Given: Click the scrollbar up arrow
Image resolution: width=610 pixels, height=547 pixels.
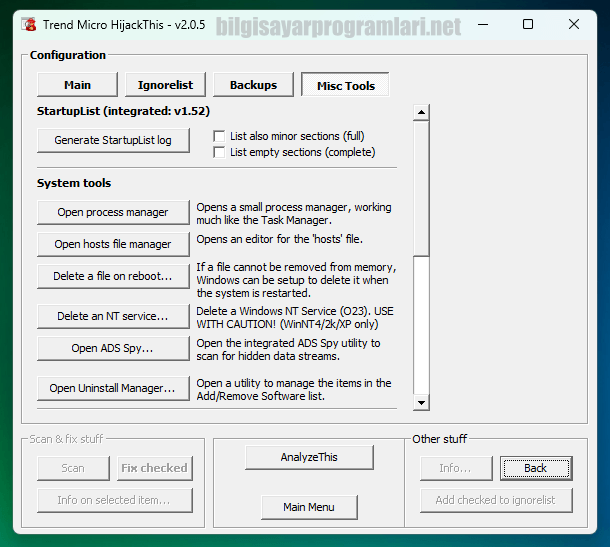Looking at the screenshot, I should tap(421, 112).
